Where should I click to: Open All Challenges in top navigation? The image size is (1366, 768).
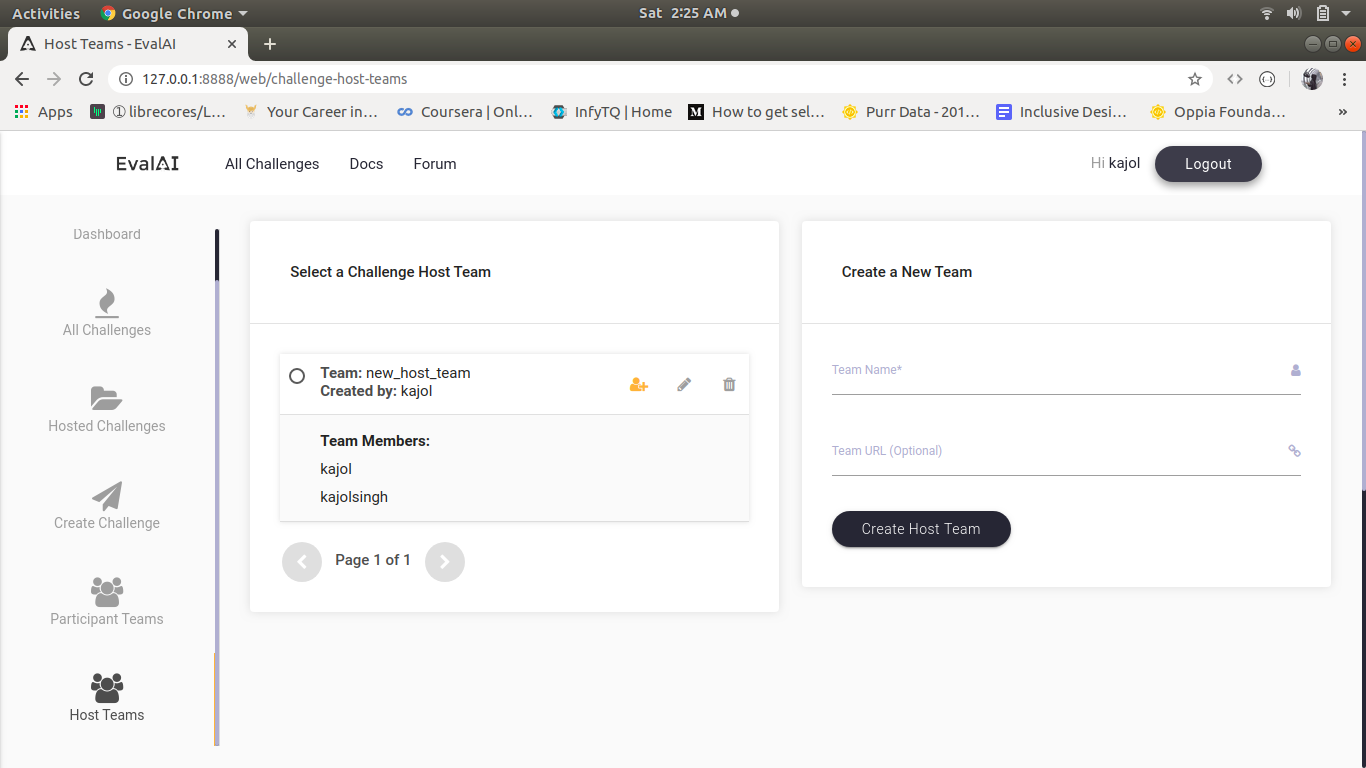point(272,164)
